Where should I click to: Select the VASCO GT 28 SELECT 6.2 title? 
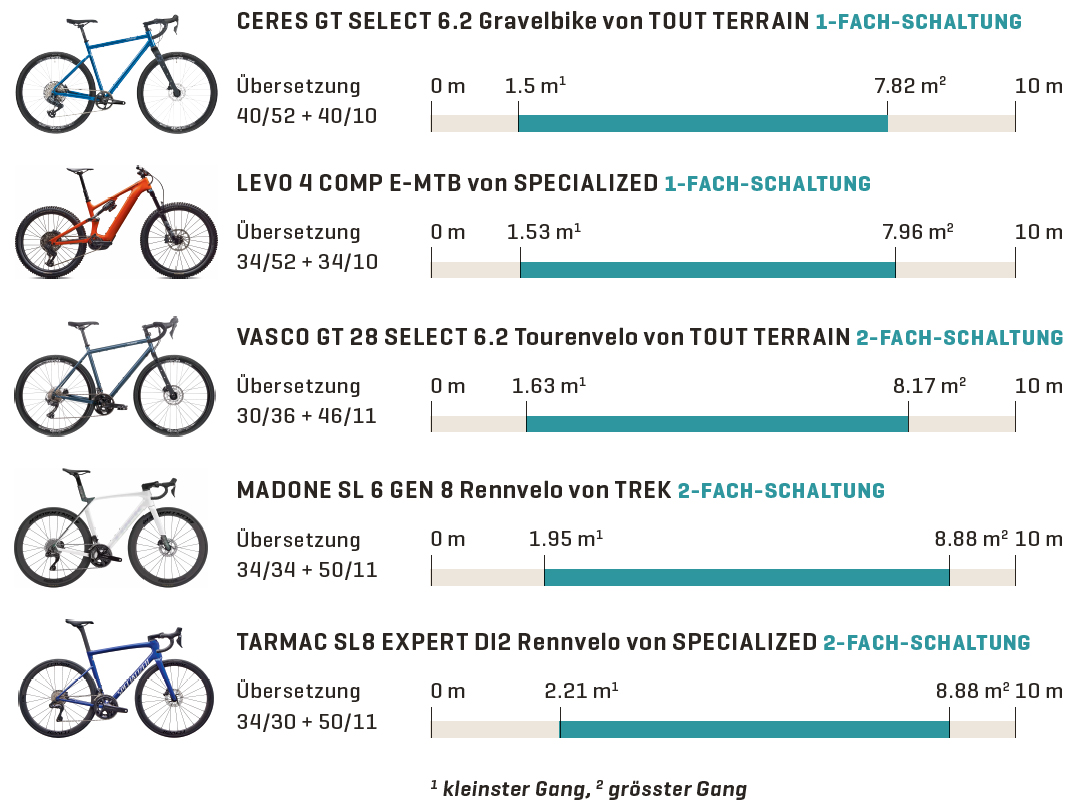coord(543,337)
